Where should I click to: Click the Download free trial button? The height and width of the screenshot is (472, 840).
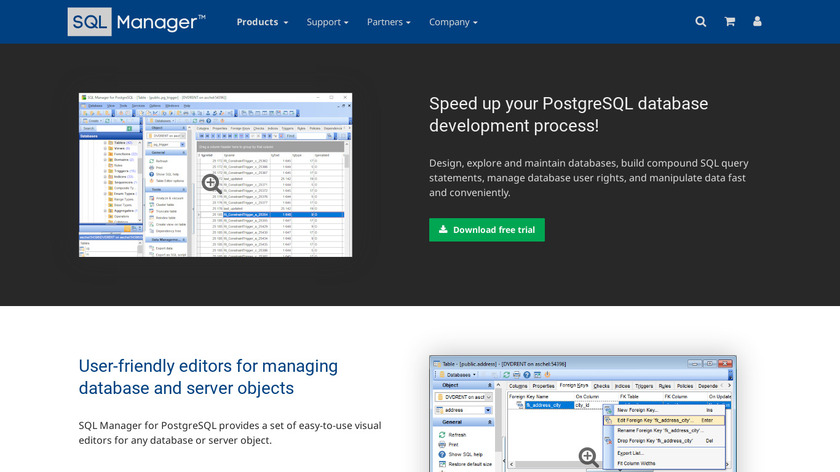tap(487, 230)
